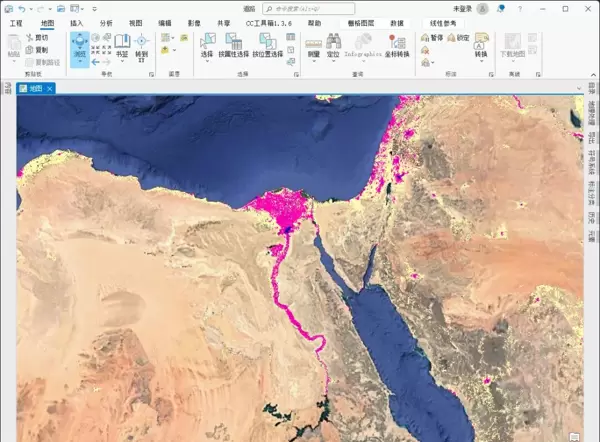
Task: Open 按位置选择 (Select By Location)
Action: (268, 46)
